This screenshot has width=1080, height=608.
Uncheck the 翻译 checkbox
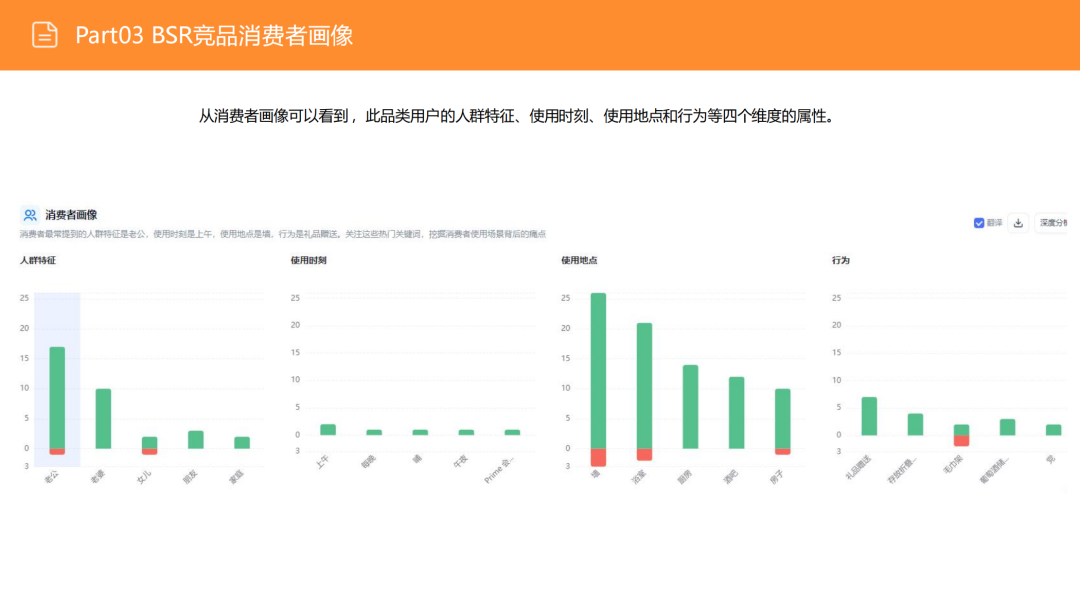tap(979, 223)
